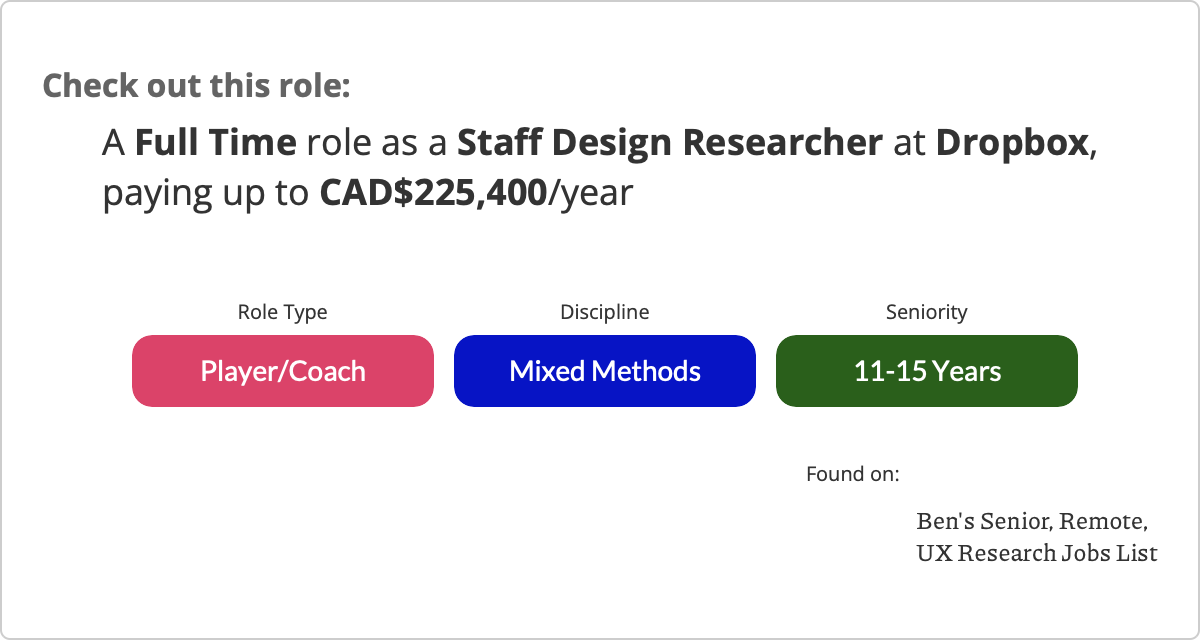Select the blue Mixed Methods badge

[x=605, y=371]
